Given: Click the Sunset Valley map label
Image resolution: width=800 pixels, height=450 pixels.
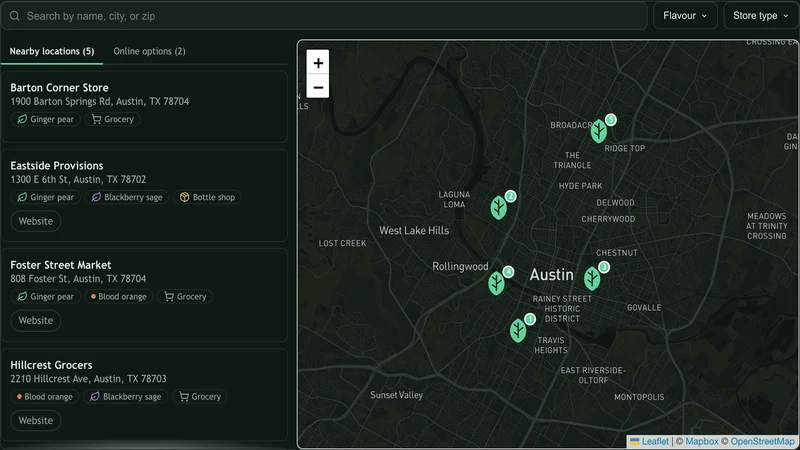Looking at the screenshot, I should tap(396, 395).
